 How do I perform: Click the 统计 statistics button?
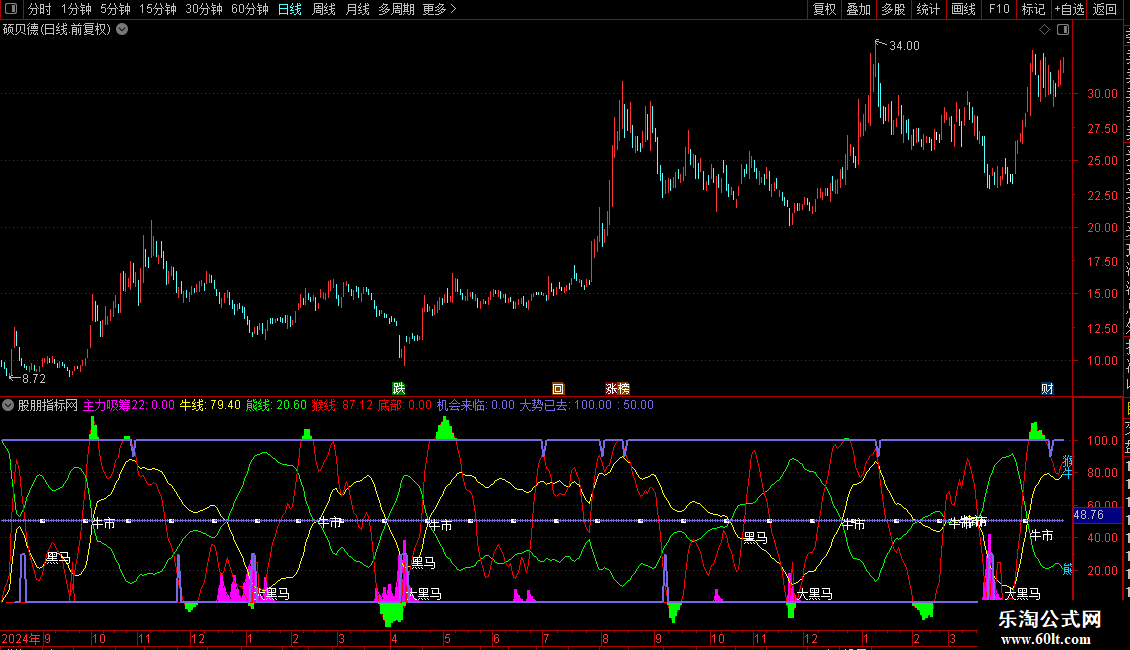click(927, 9)
